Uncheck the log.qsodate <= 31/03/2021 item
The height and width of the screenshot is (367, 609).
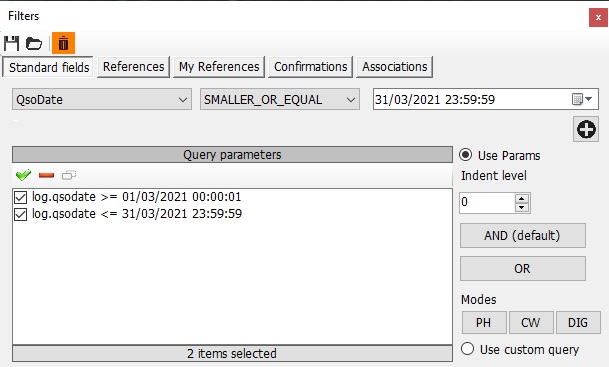pos(20,214)
